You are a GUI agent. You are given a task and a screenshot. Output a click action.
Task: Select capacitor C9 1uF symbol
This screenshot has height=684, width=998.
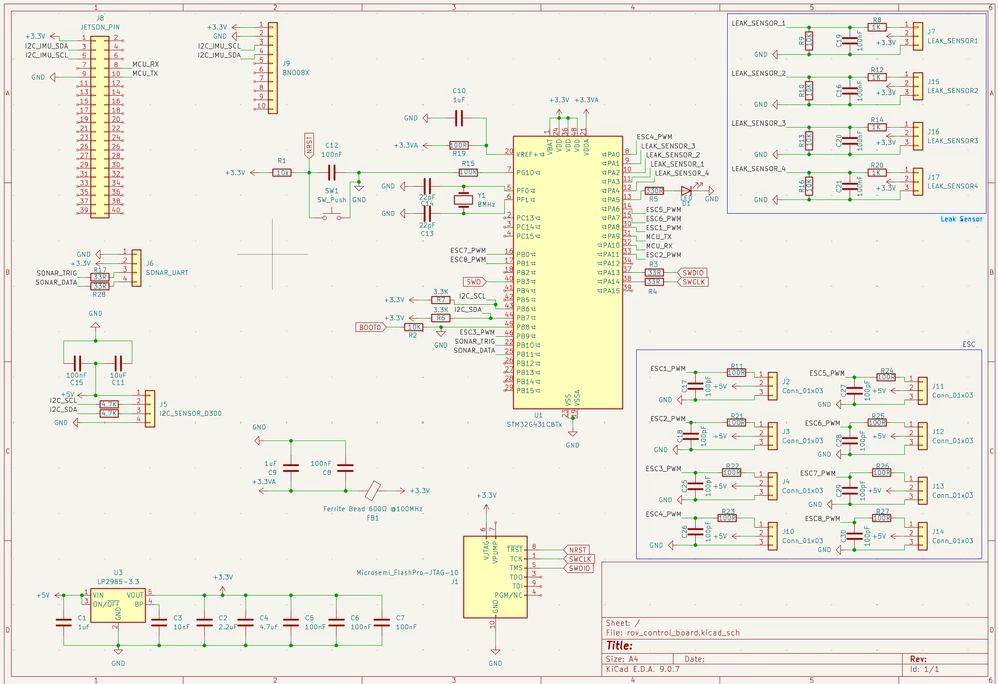click(x=291, y=468)
